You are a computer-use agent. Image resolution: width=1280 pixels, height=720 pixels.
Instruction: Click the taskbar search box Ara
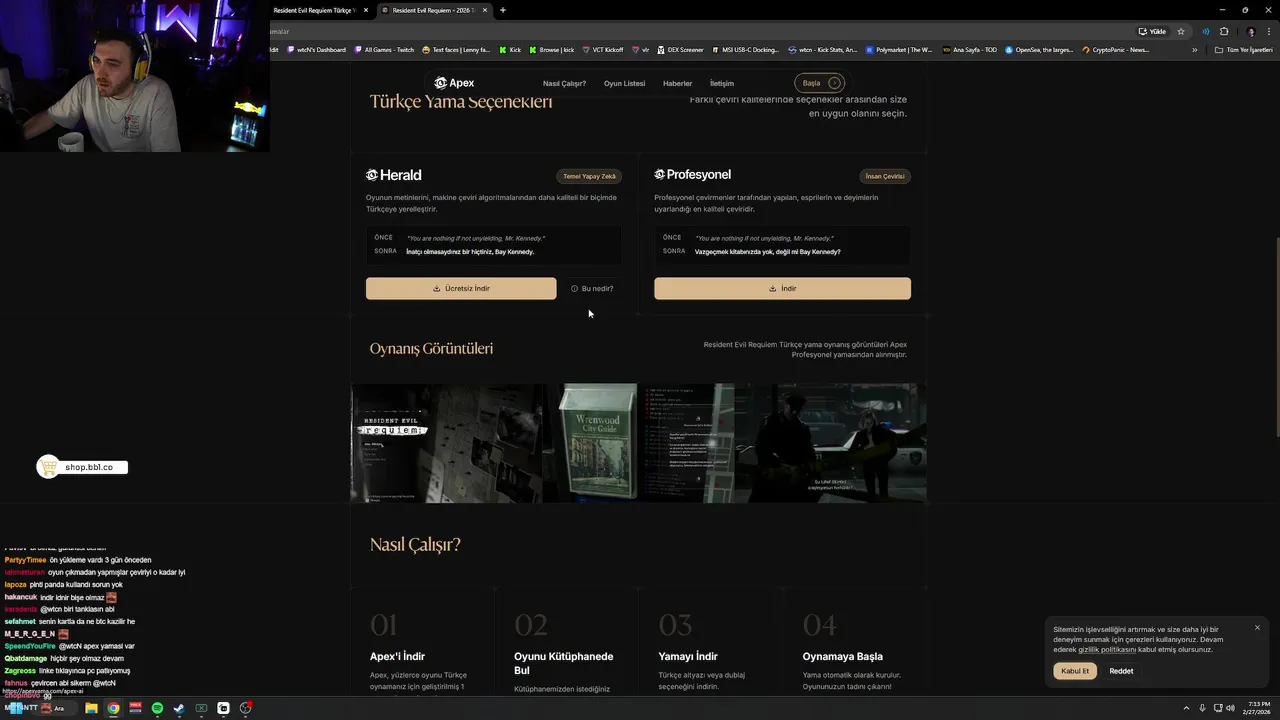55,708
